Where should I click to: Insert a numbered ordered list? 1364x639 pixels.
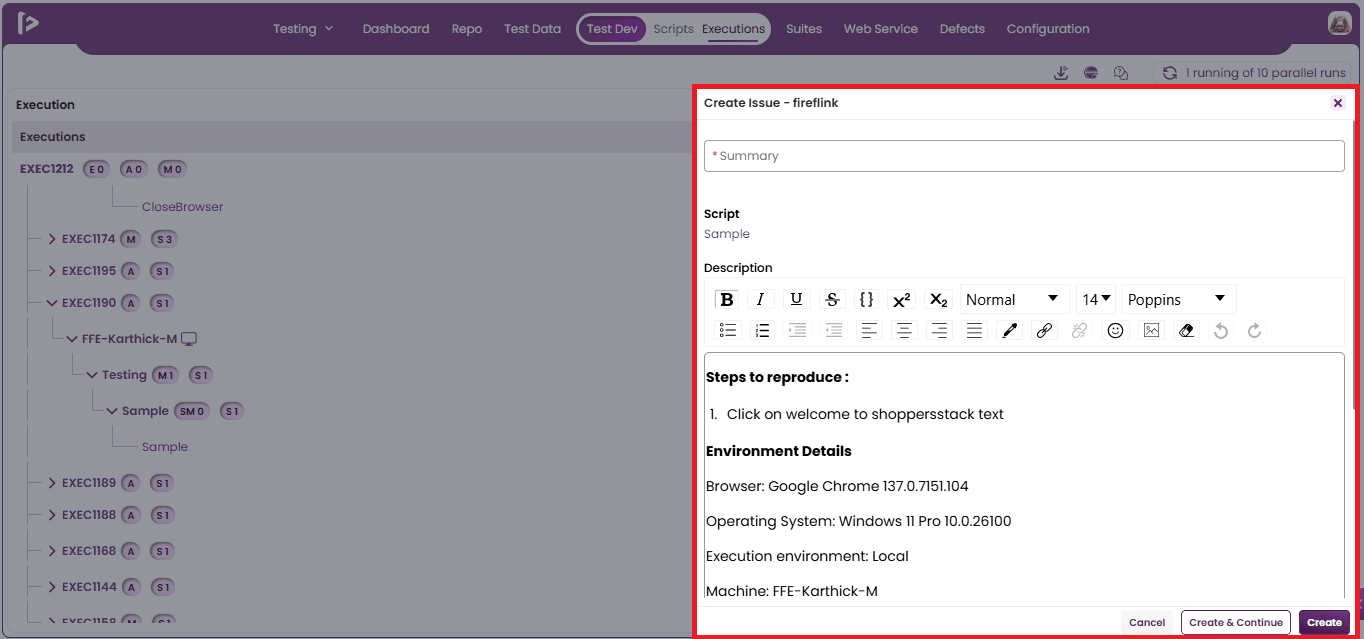pos(762,330)
